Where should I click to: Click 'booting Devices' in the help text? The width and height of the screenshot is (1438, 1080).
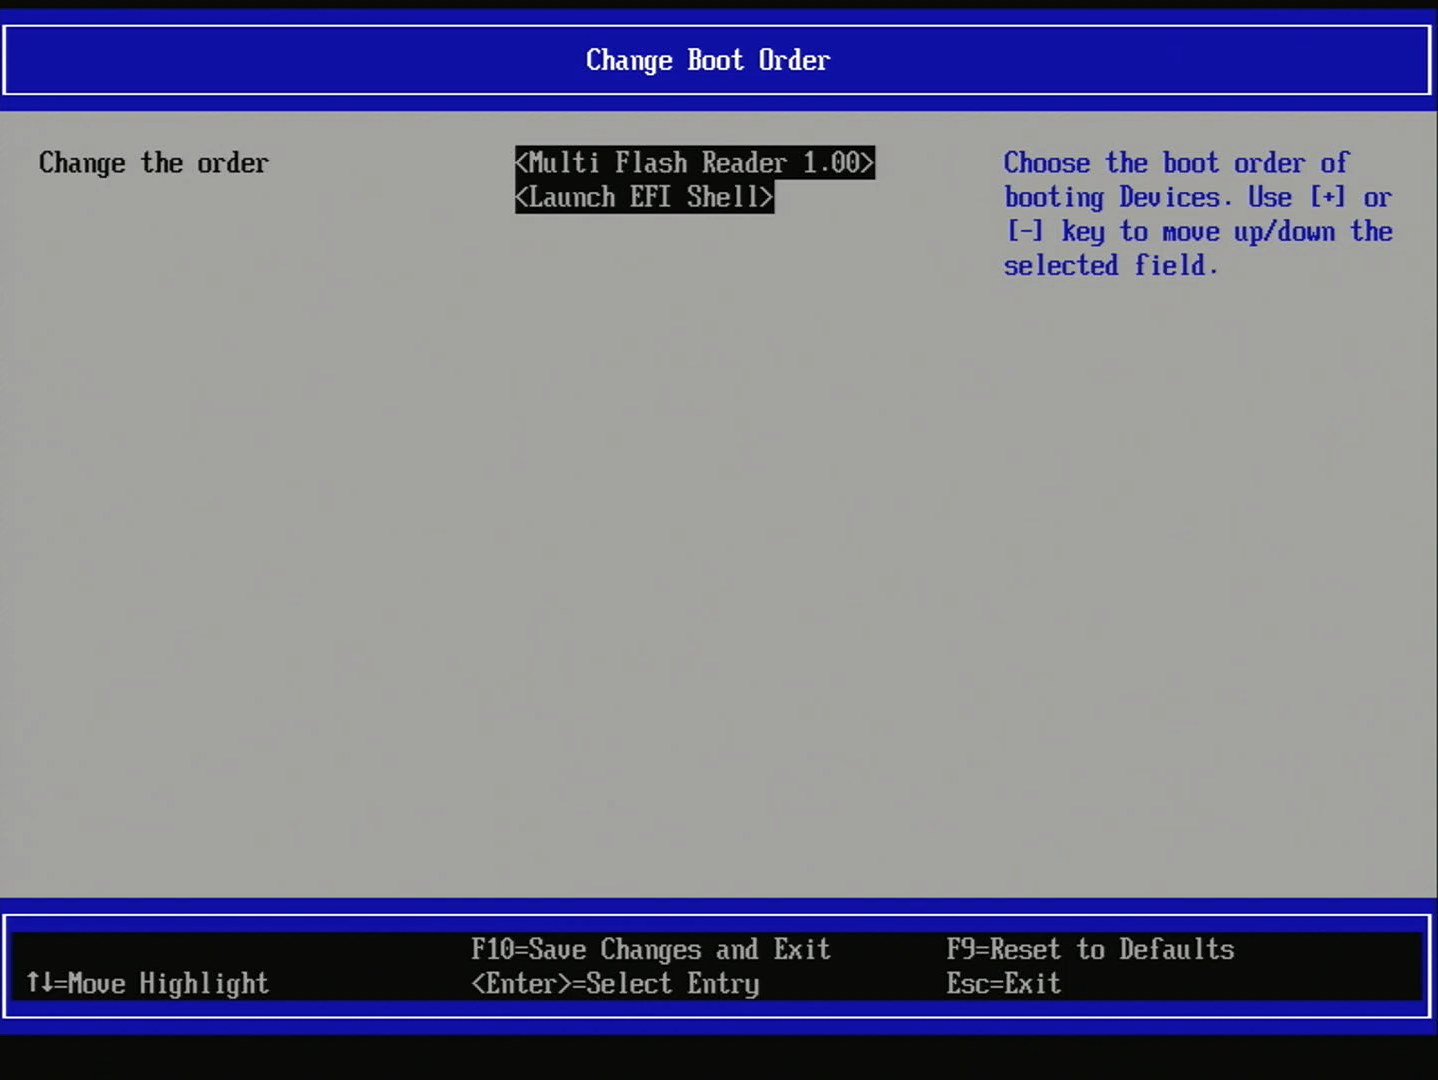pyautogui.click(x=1112, y=198)
